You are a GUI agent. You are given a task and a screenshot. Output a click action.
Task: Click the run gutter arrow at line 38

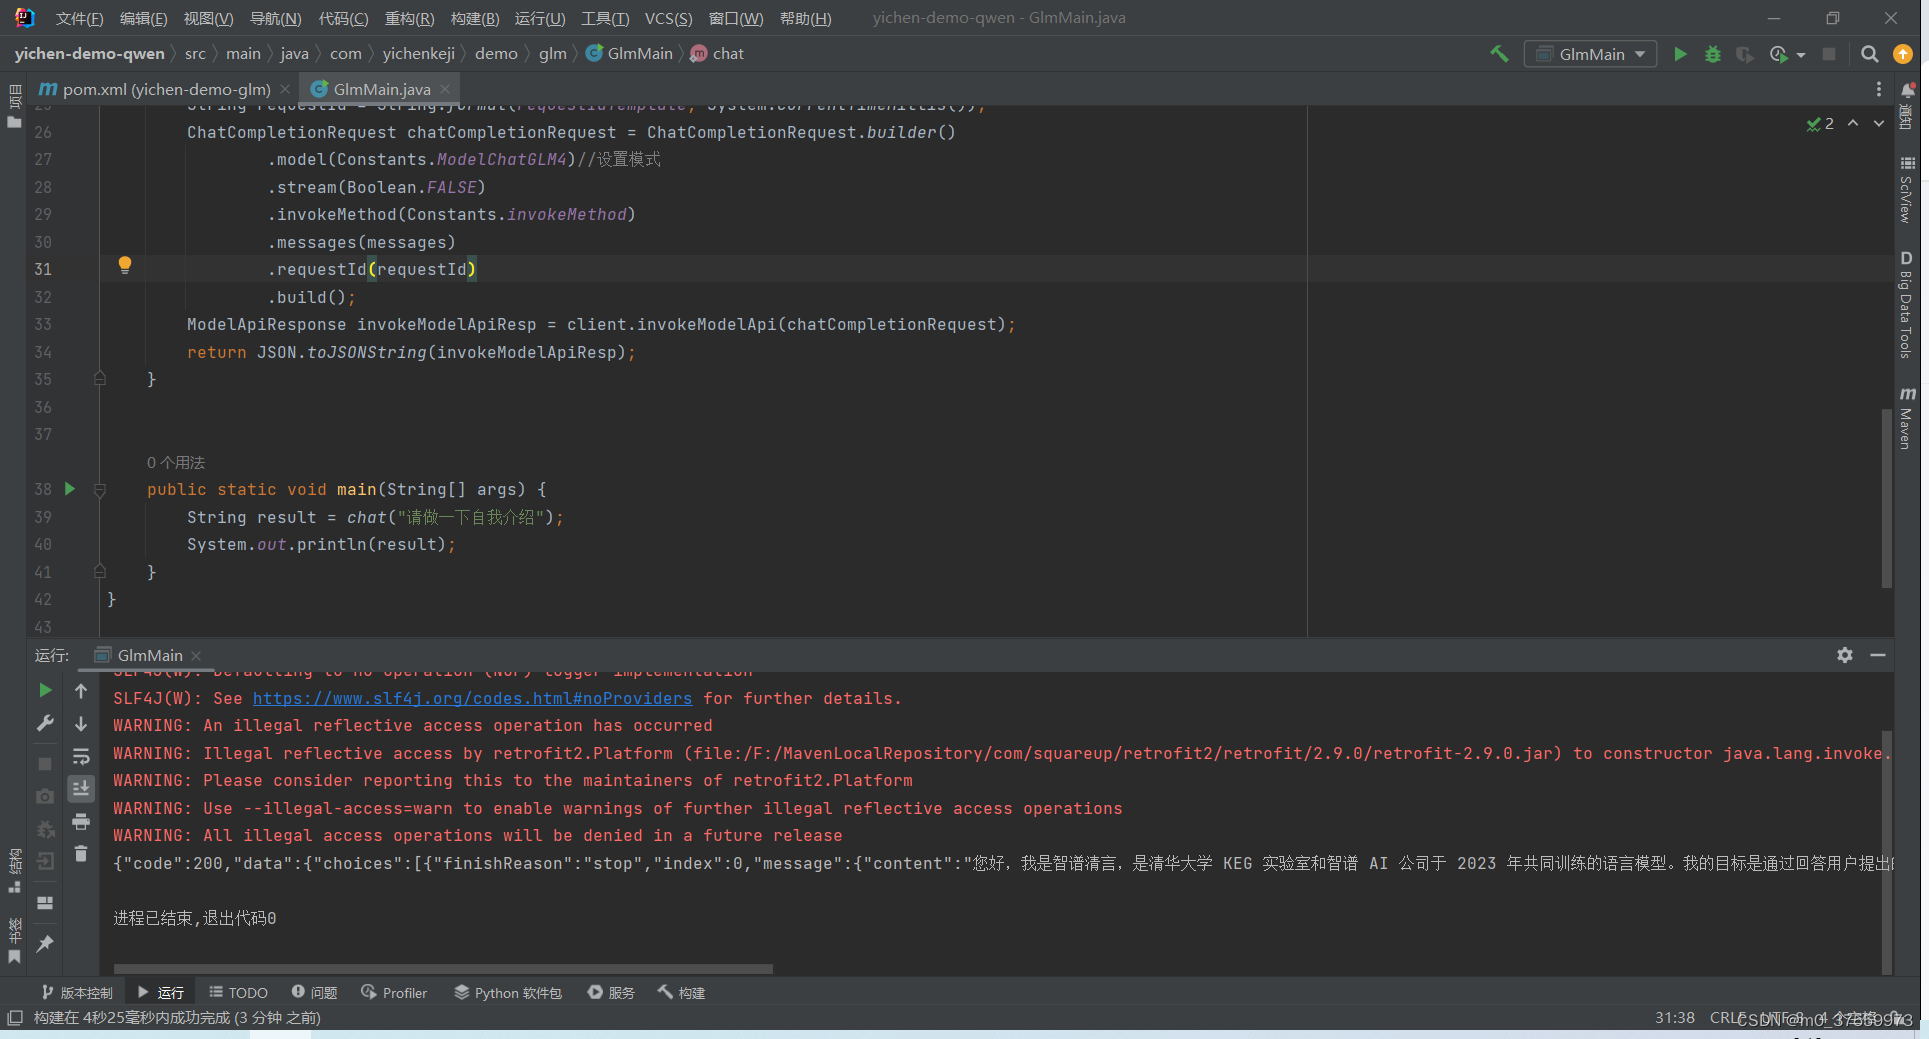click(70, 489)
